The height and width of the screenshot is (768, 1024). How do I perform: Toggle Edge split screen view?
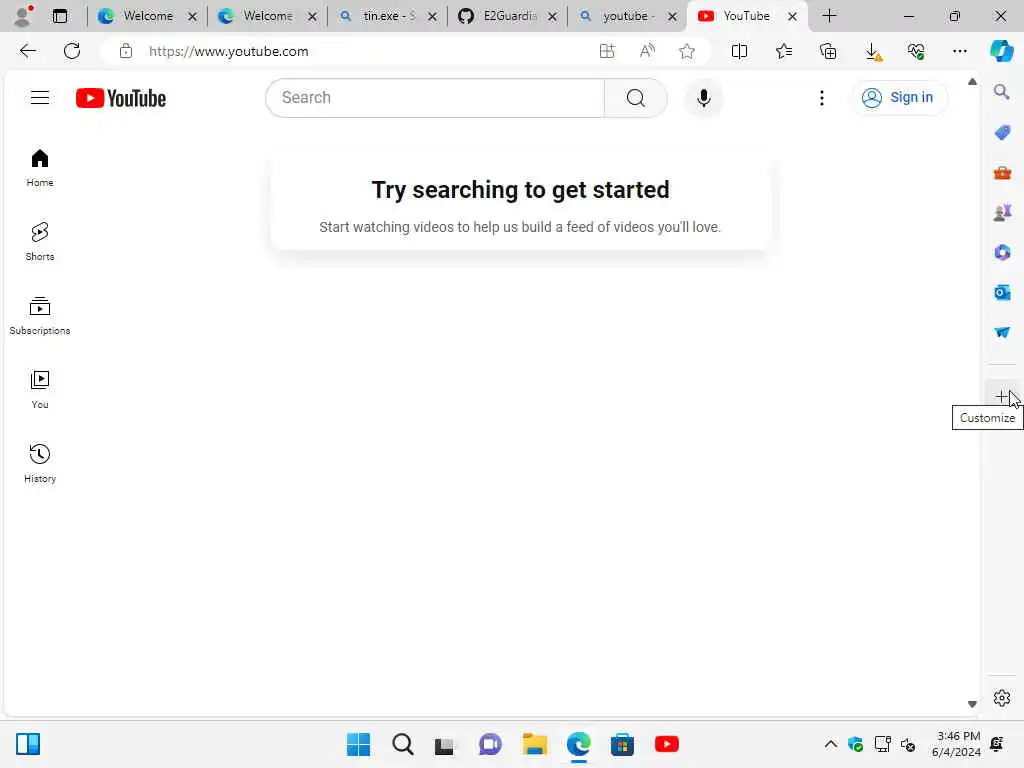739,52
